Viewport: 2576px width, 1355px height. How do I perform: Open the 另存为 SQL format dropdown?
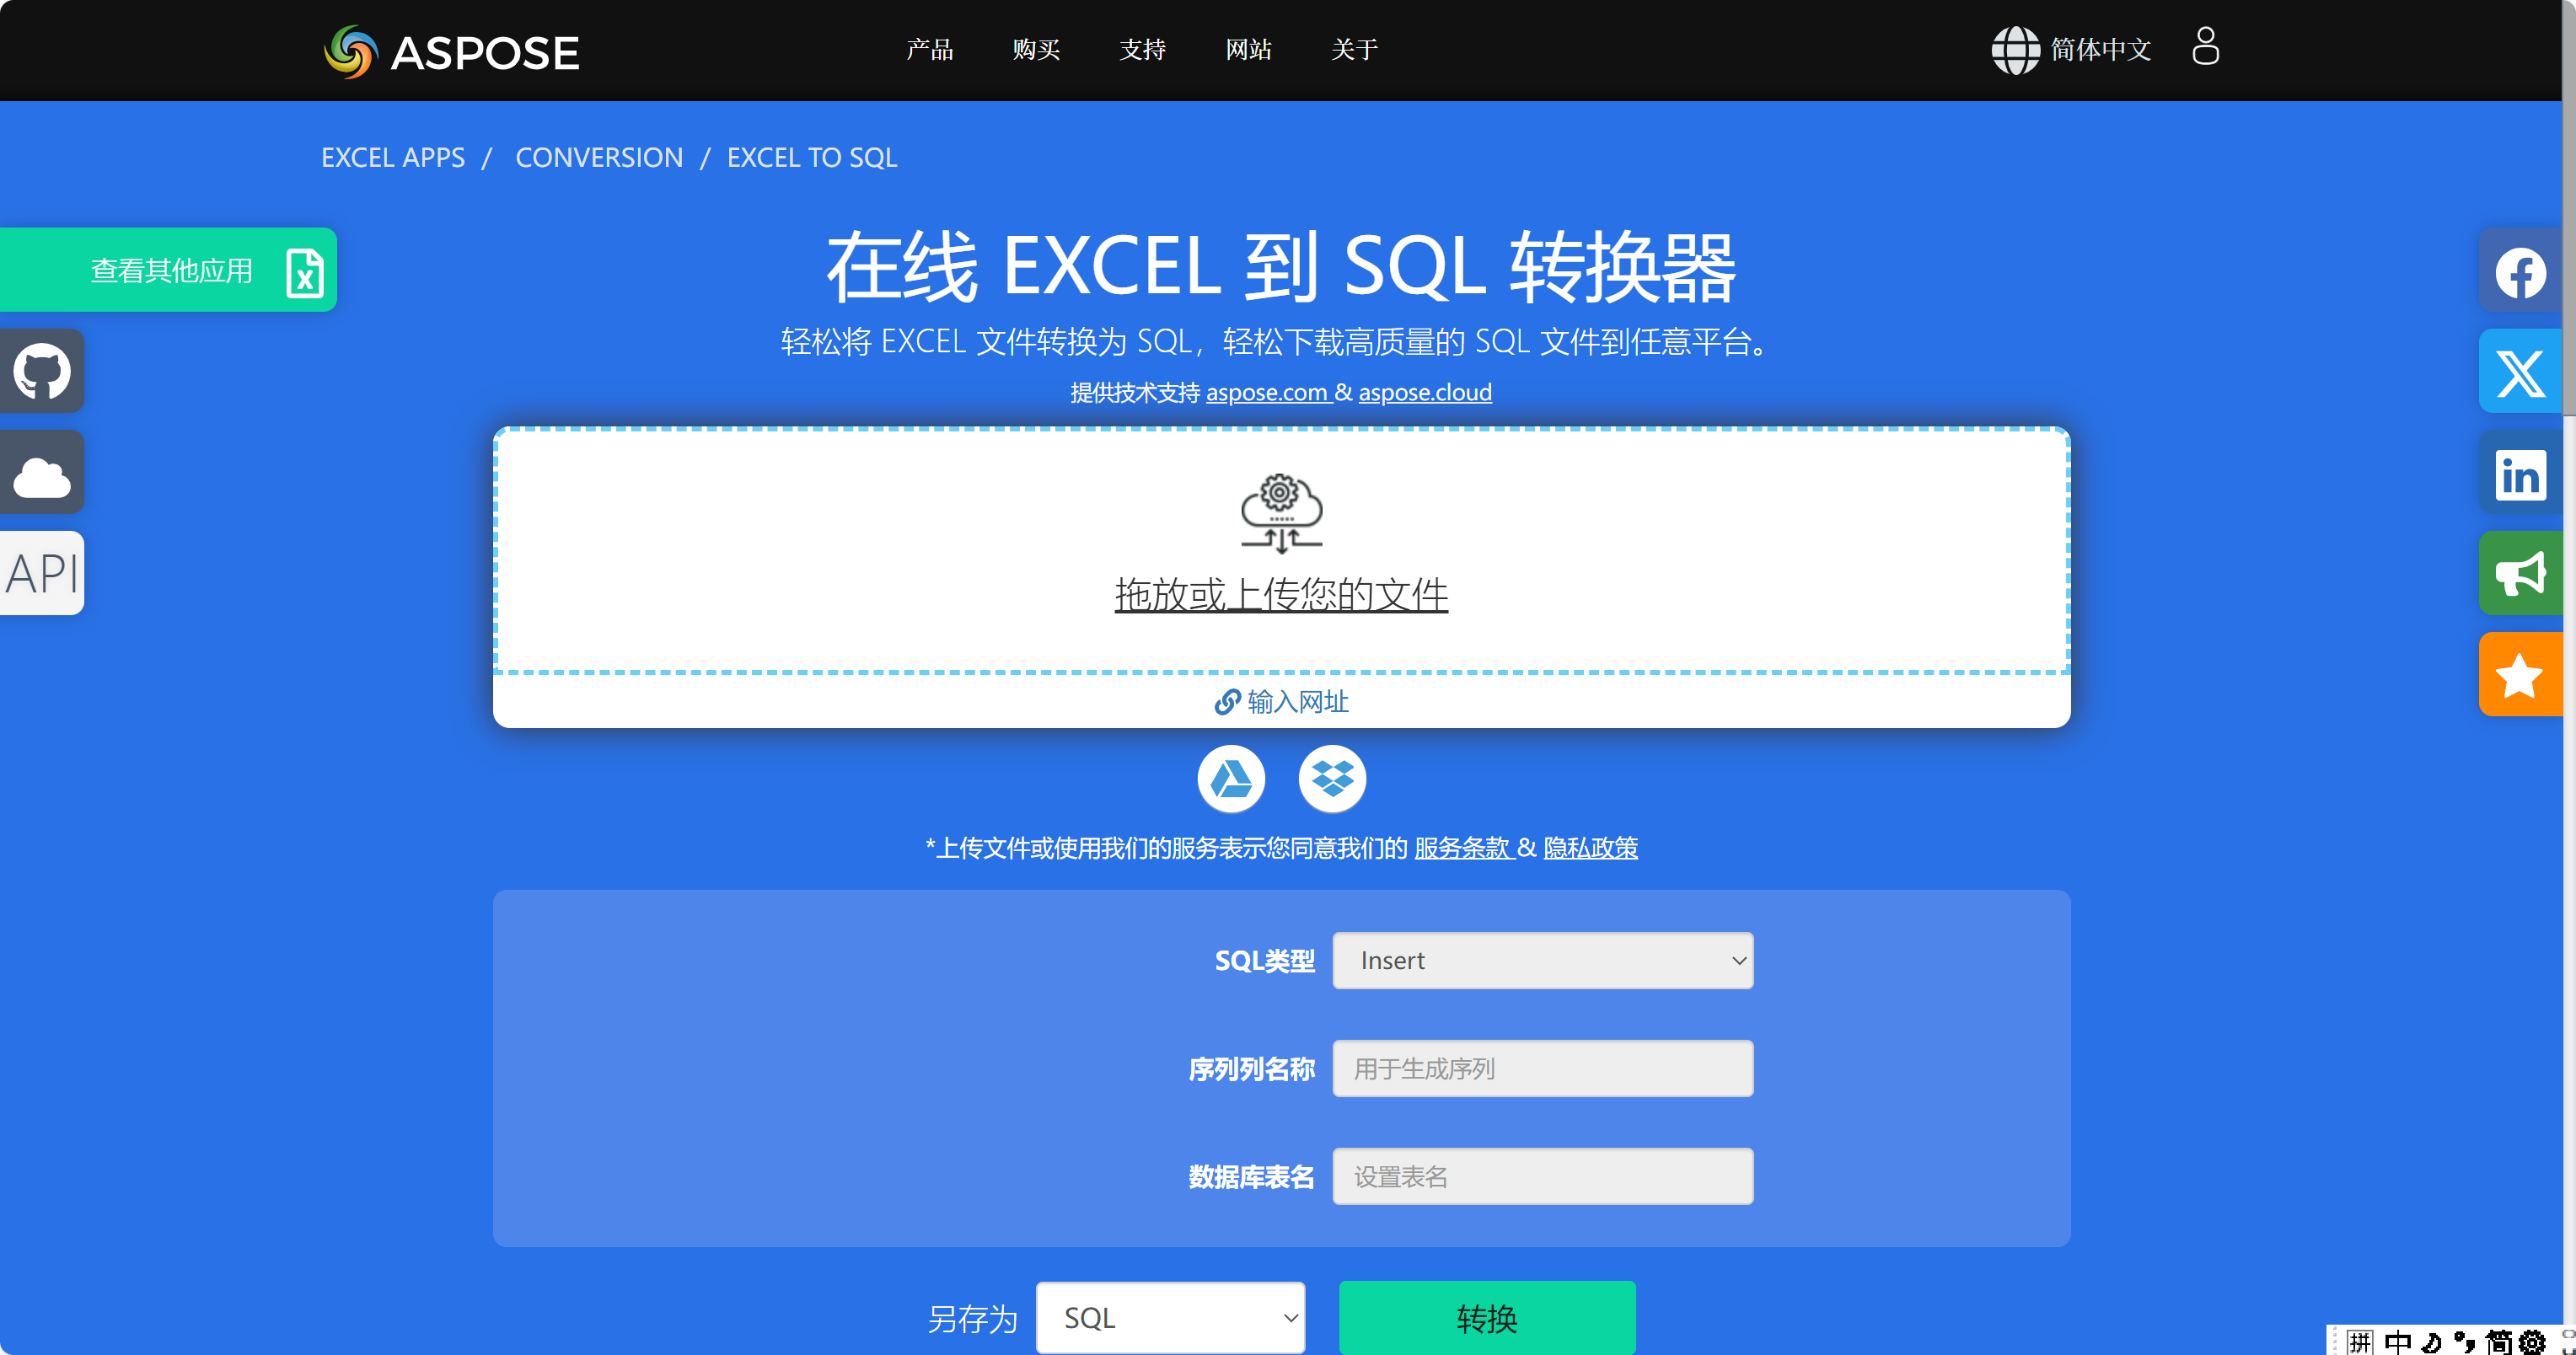point(1170,1317)
